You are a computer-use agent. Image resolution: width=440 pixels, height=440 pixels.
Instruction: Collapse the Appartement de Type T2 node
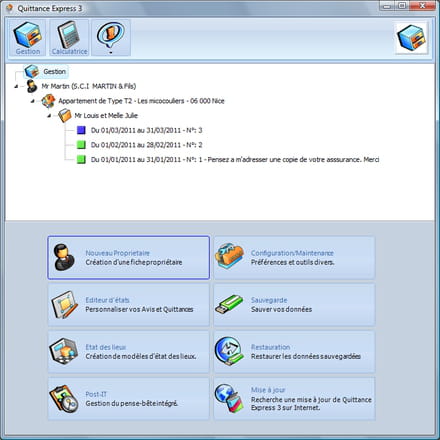[x=32, y=101]
